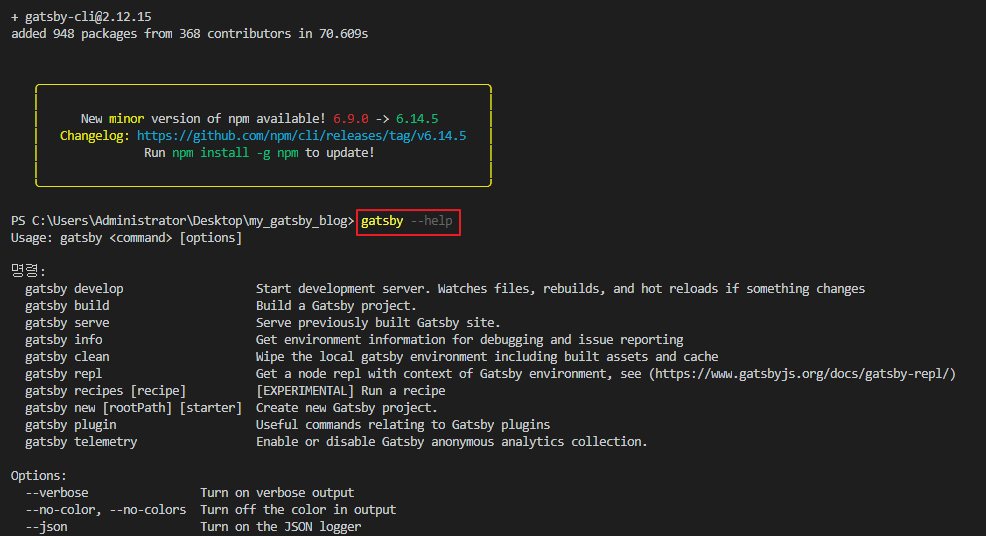Screen dimensions: 986x536
Task: Click the gatsbyjs.org gatsby-repl docs URL
Action: coord(802,374)
